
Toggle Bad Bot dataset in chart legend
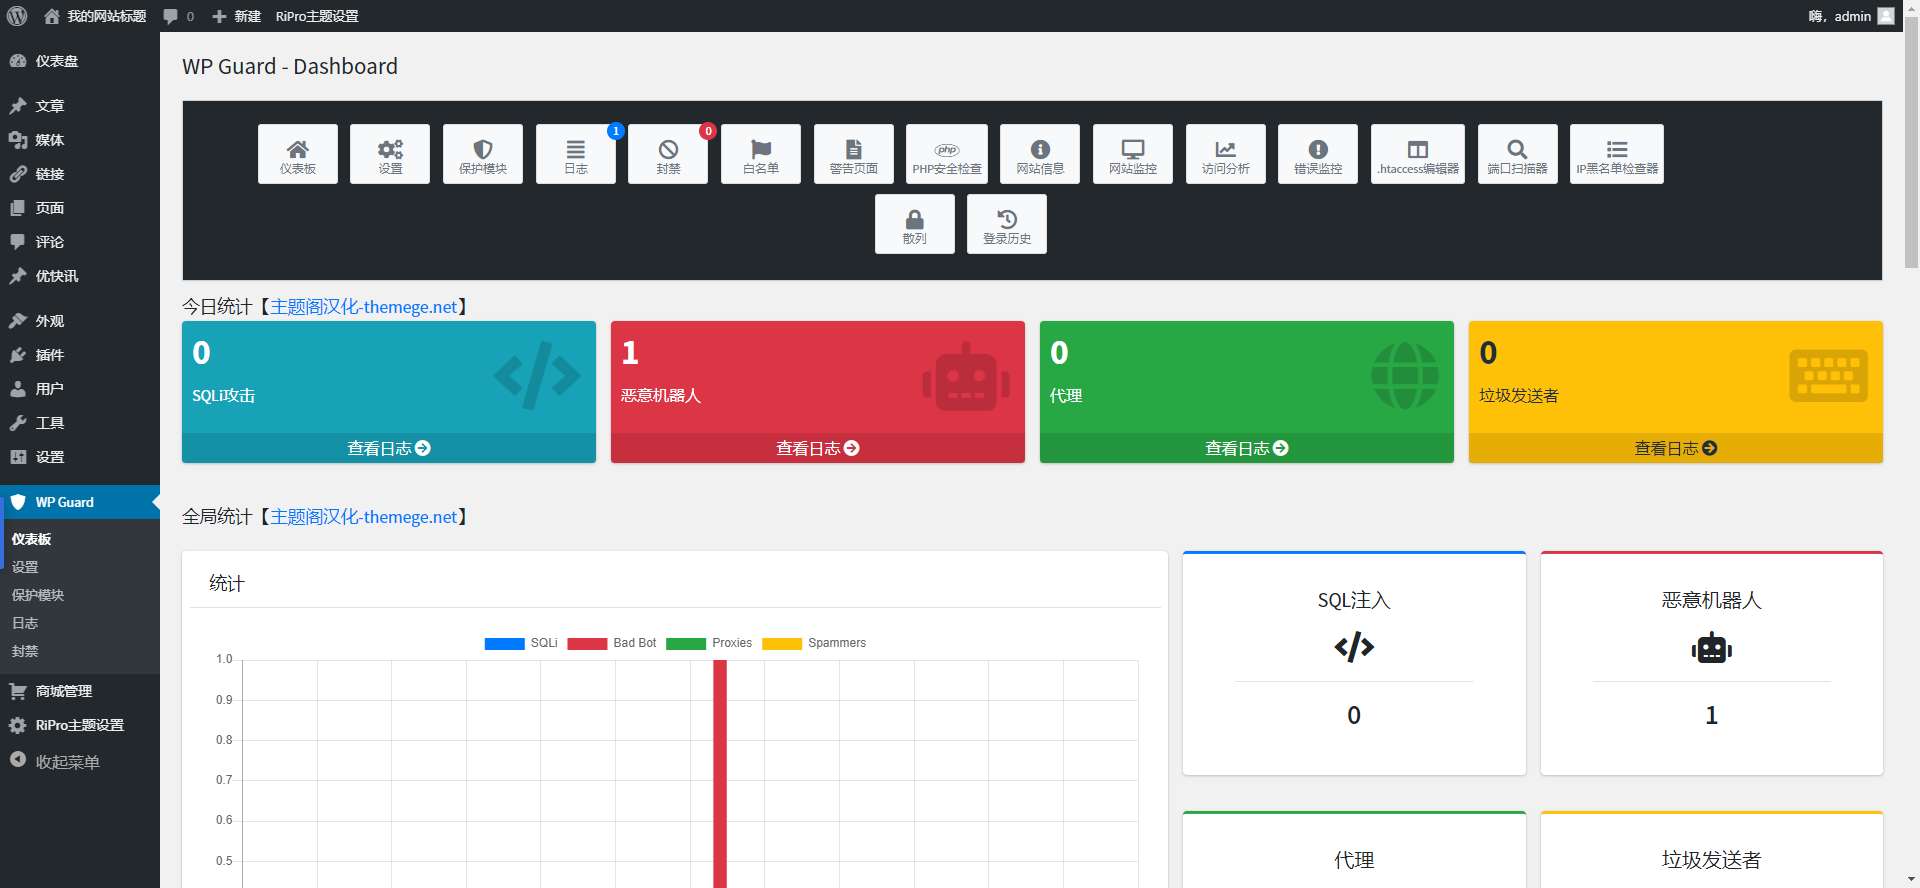(x=612, y=643)
